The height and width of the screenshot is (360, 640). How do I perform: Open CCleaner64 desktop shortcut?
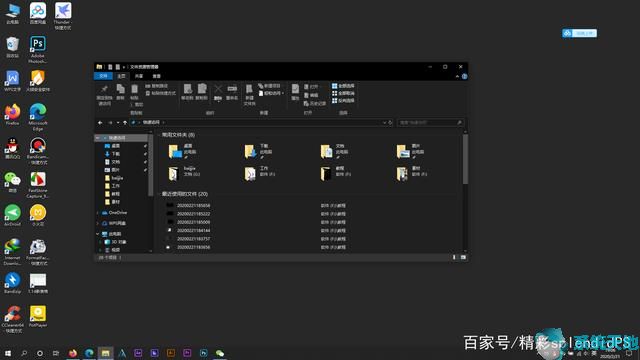[x=13, y=320]
